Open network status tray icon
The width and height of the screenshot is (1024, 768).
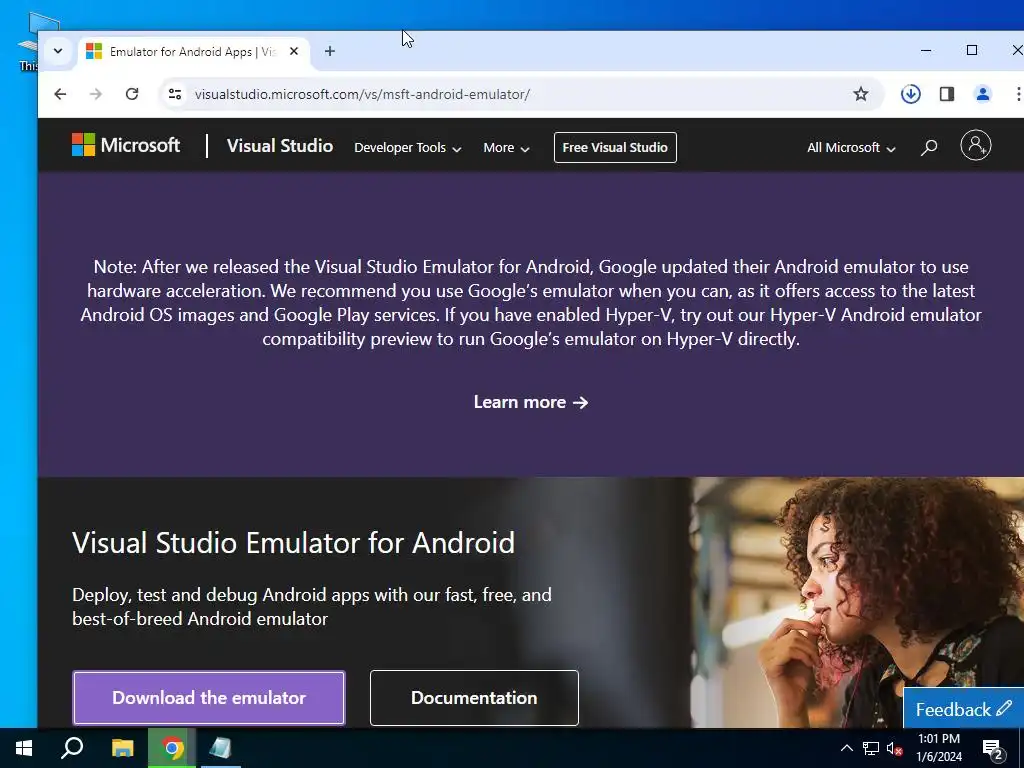click(x=871, y=748)
